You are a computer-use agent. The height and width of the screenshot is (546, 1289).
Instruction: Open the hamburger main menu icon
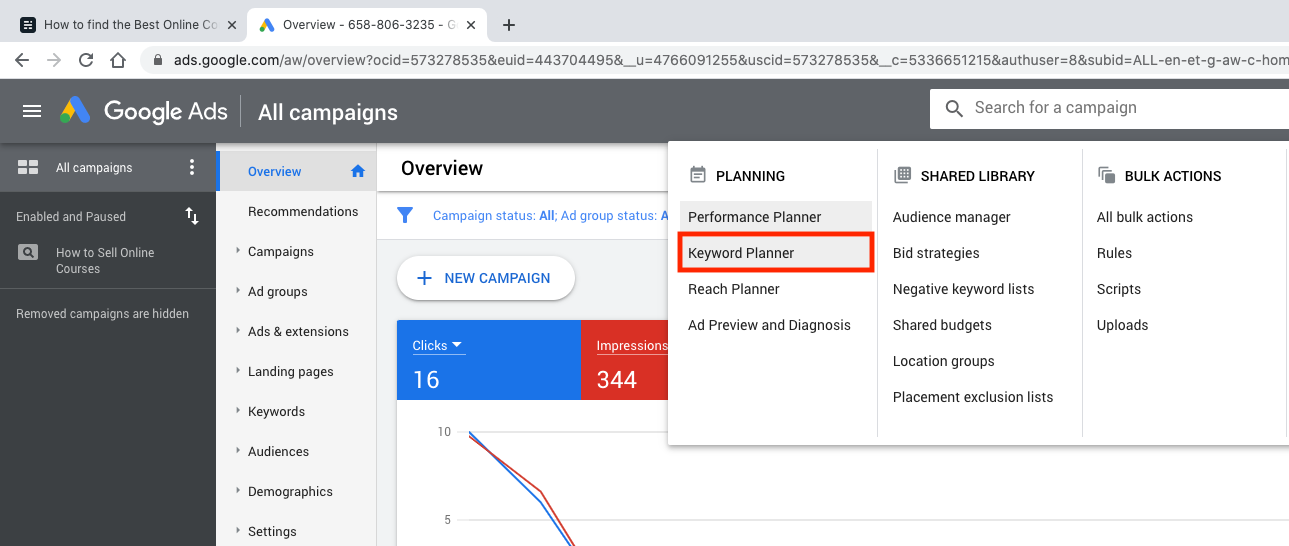(32, 111)
